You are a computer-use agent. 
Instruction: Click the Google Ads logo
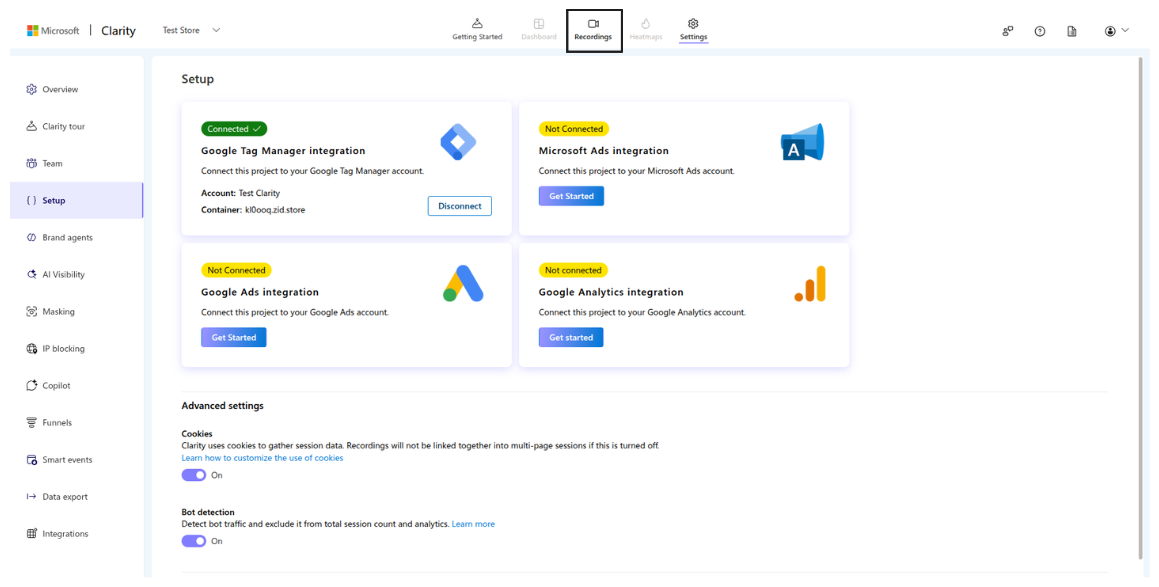point(463,283)
